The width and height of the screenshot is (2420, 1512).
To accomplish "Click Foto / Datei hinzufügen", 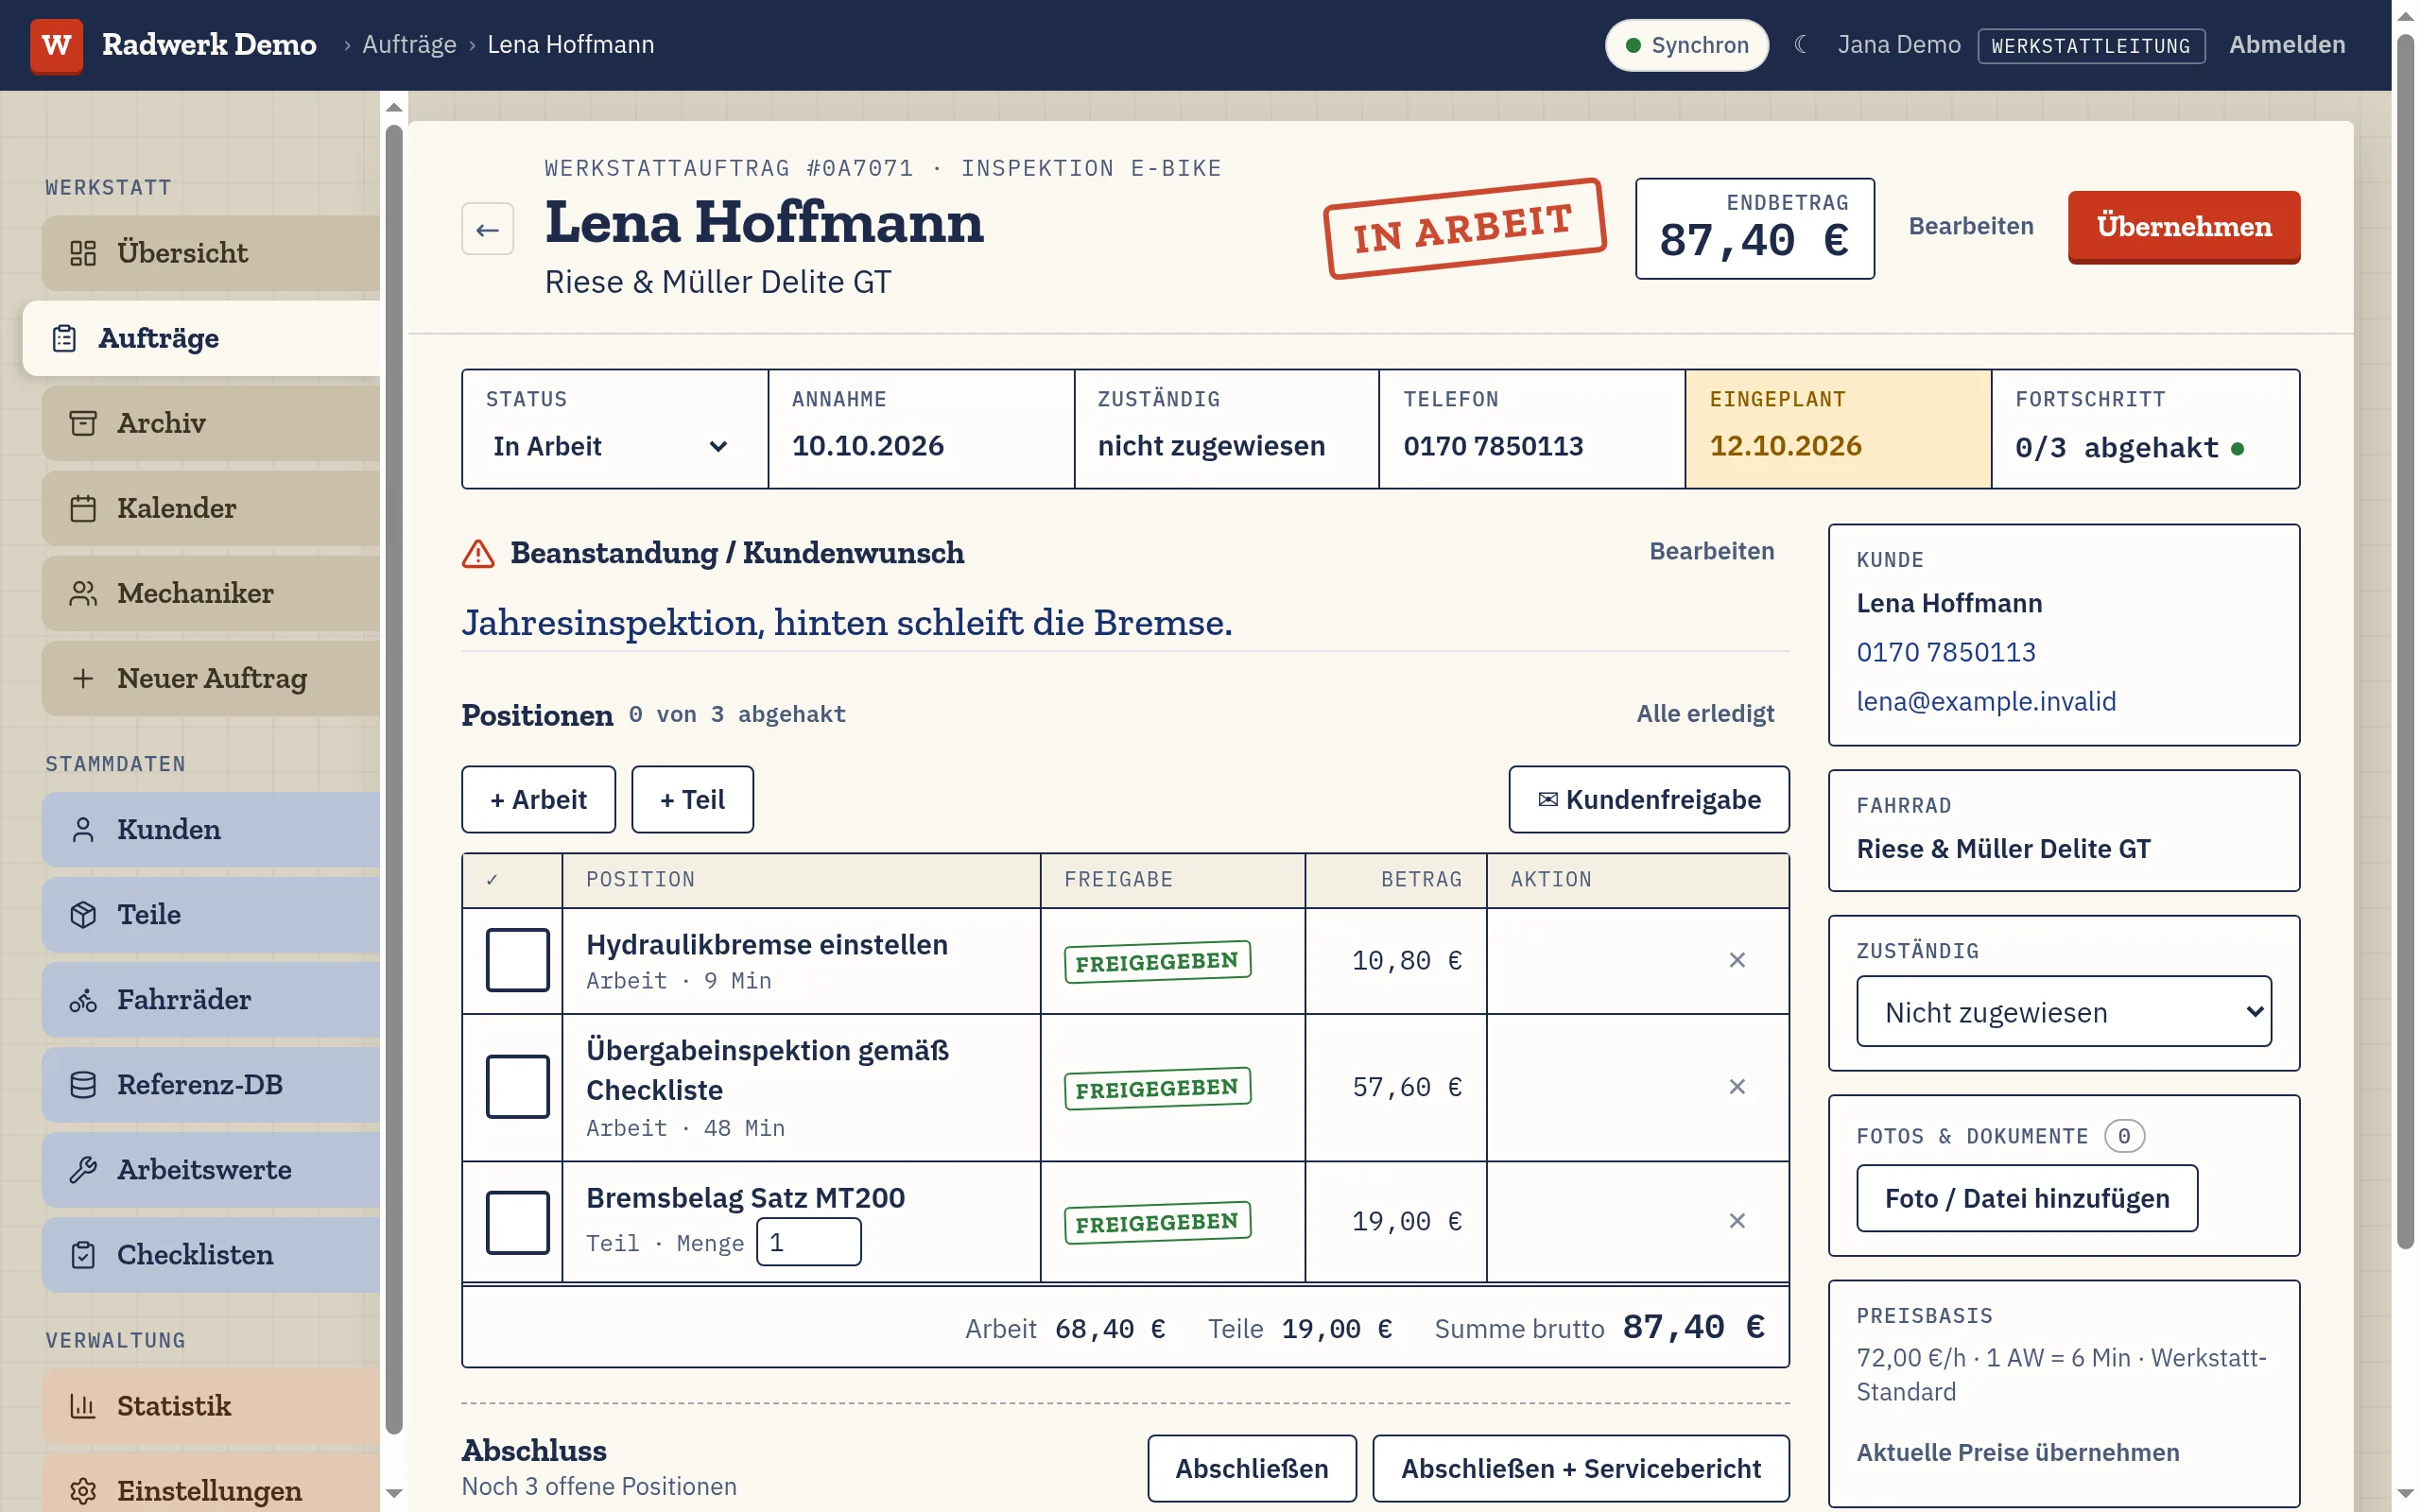I will 2026,1198.
